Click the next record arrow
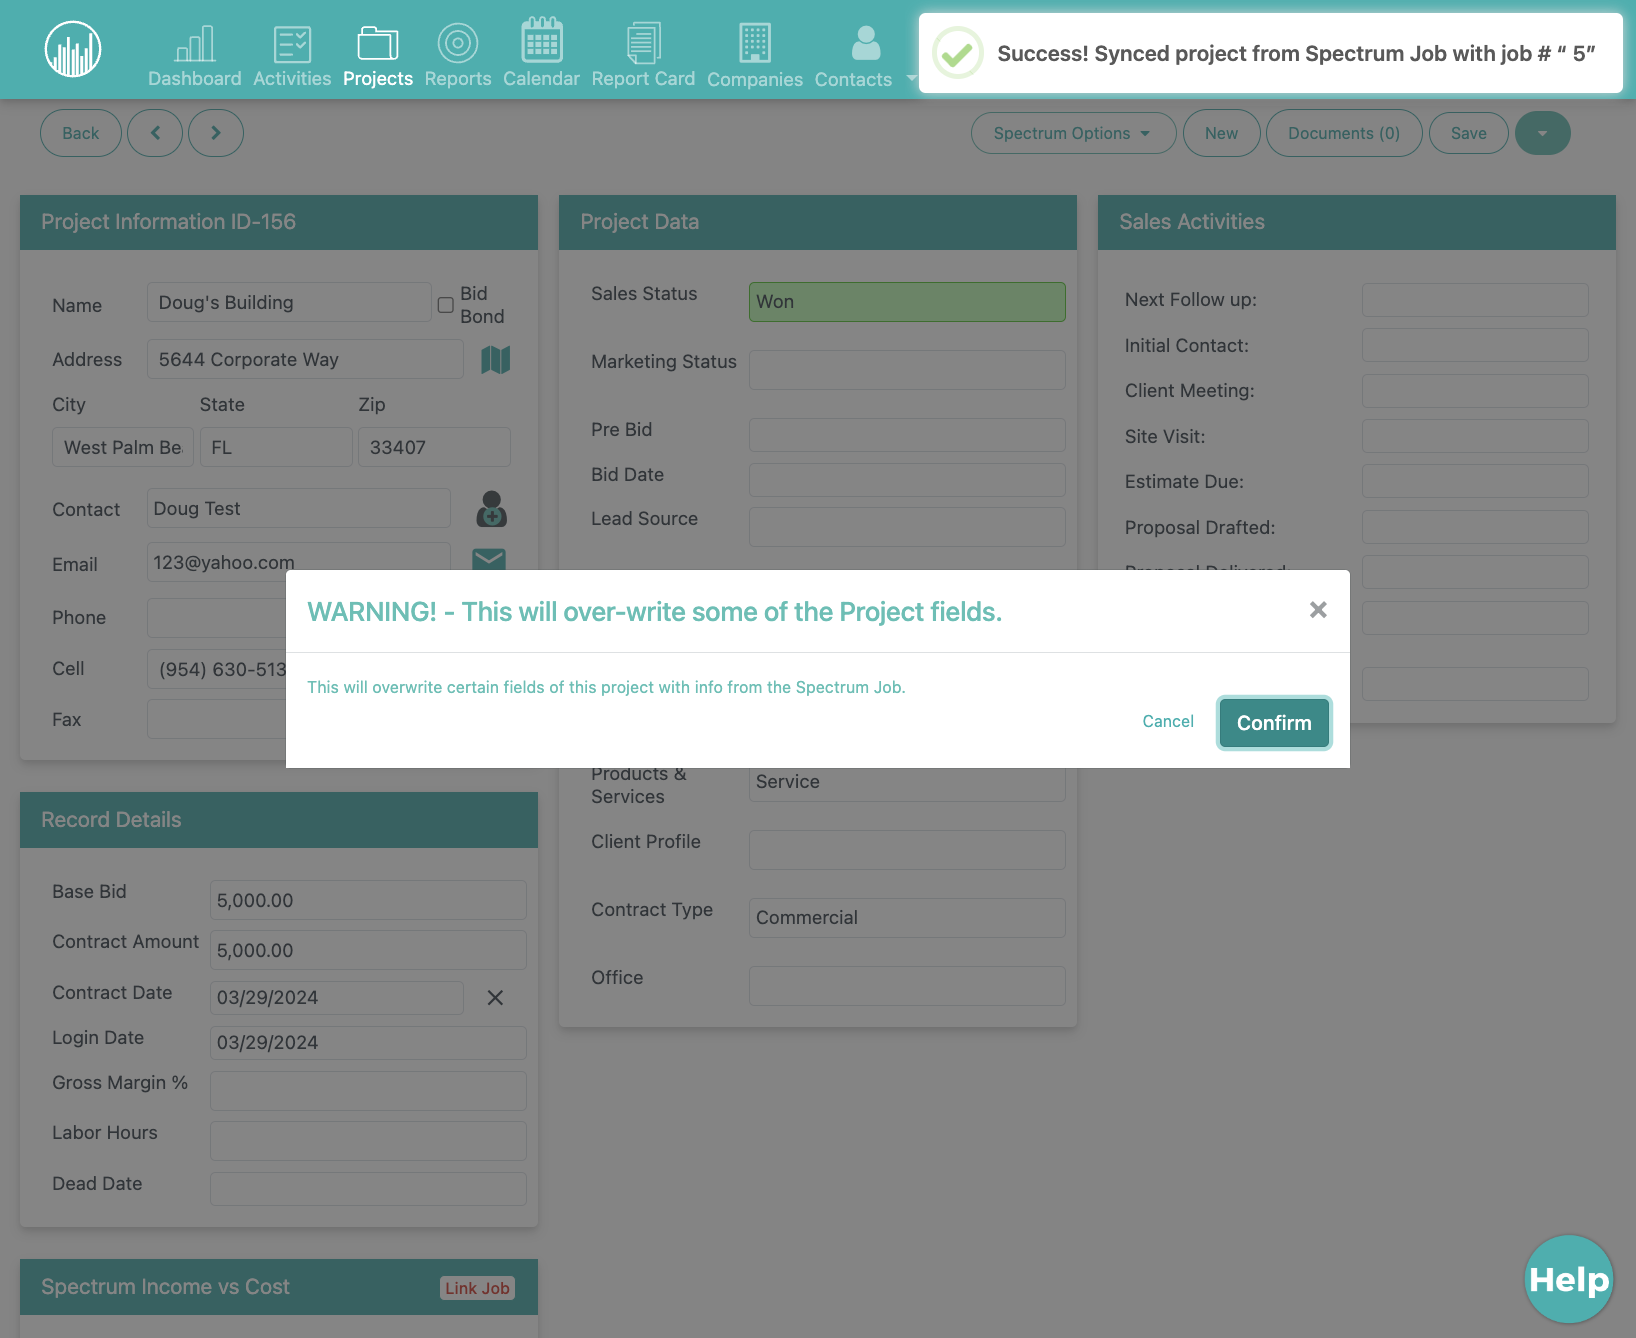The height and width of the screenshot is (1338, 1636). [216, 133]
